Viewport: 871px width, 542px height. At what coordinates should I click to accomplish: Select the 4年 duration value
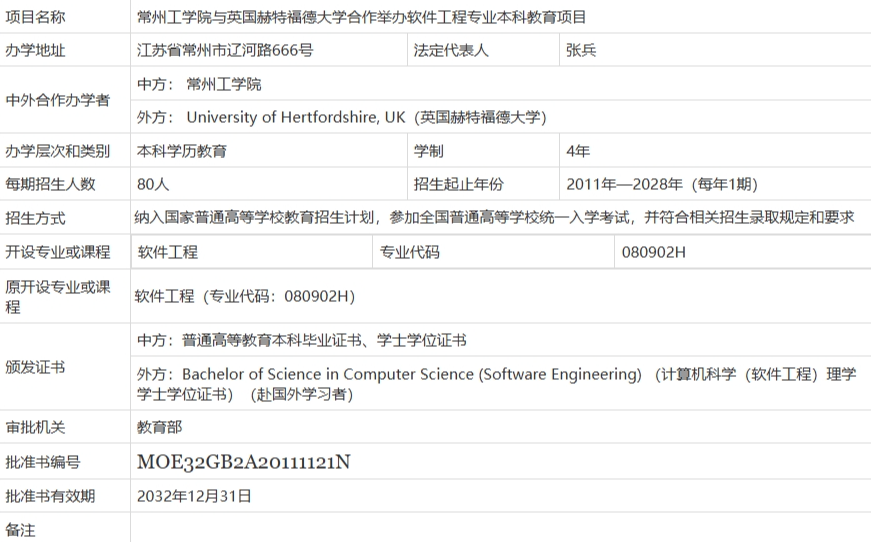pyautogui.click(x=578, y=151)
